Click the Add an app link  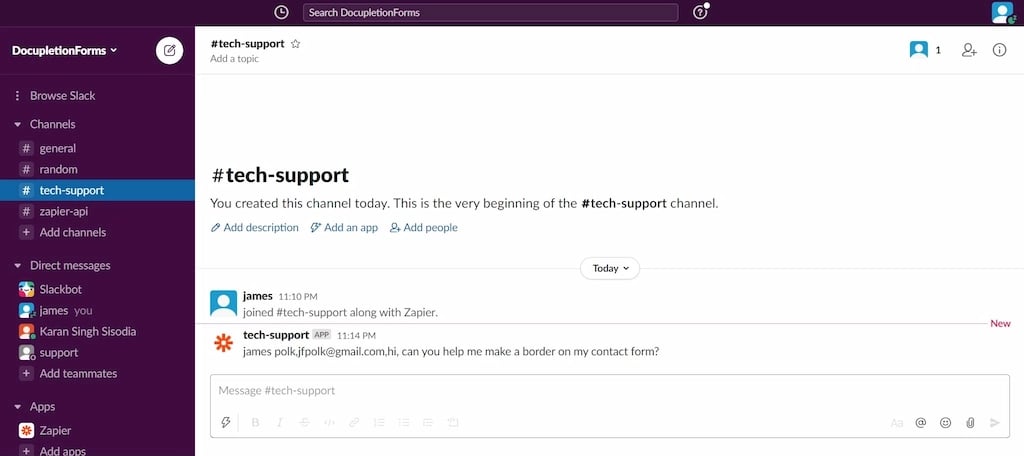coord(344,228)
